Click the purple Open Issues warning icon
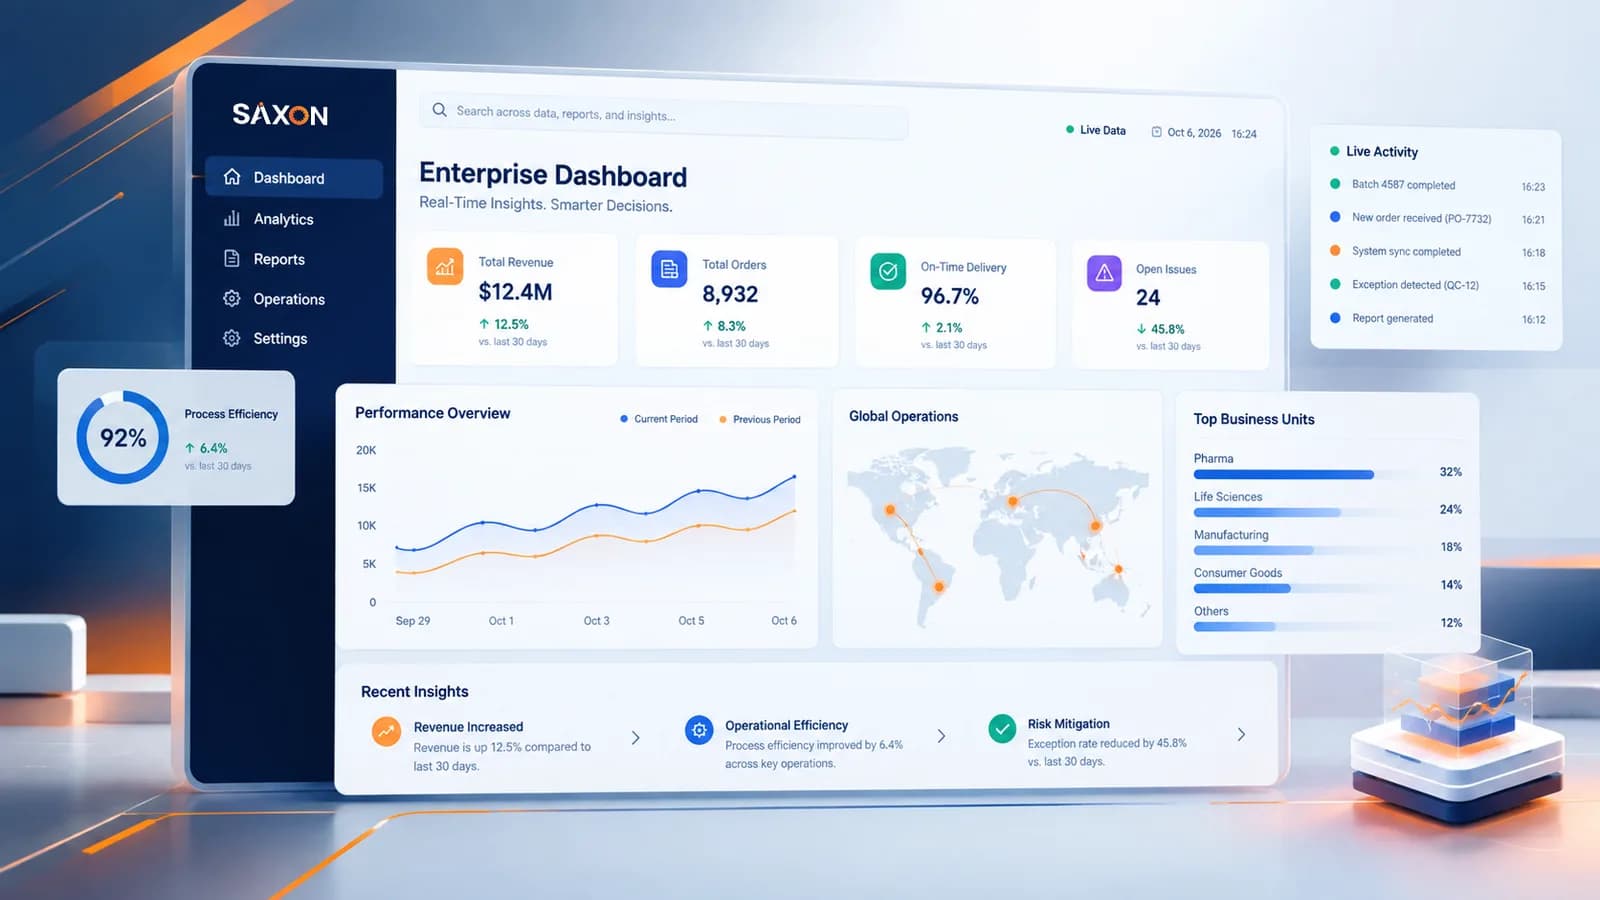The image size is (1600, 900). (x=1104, y=273)
